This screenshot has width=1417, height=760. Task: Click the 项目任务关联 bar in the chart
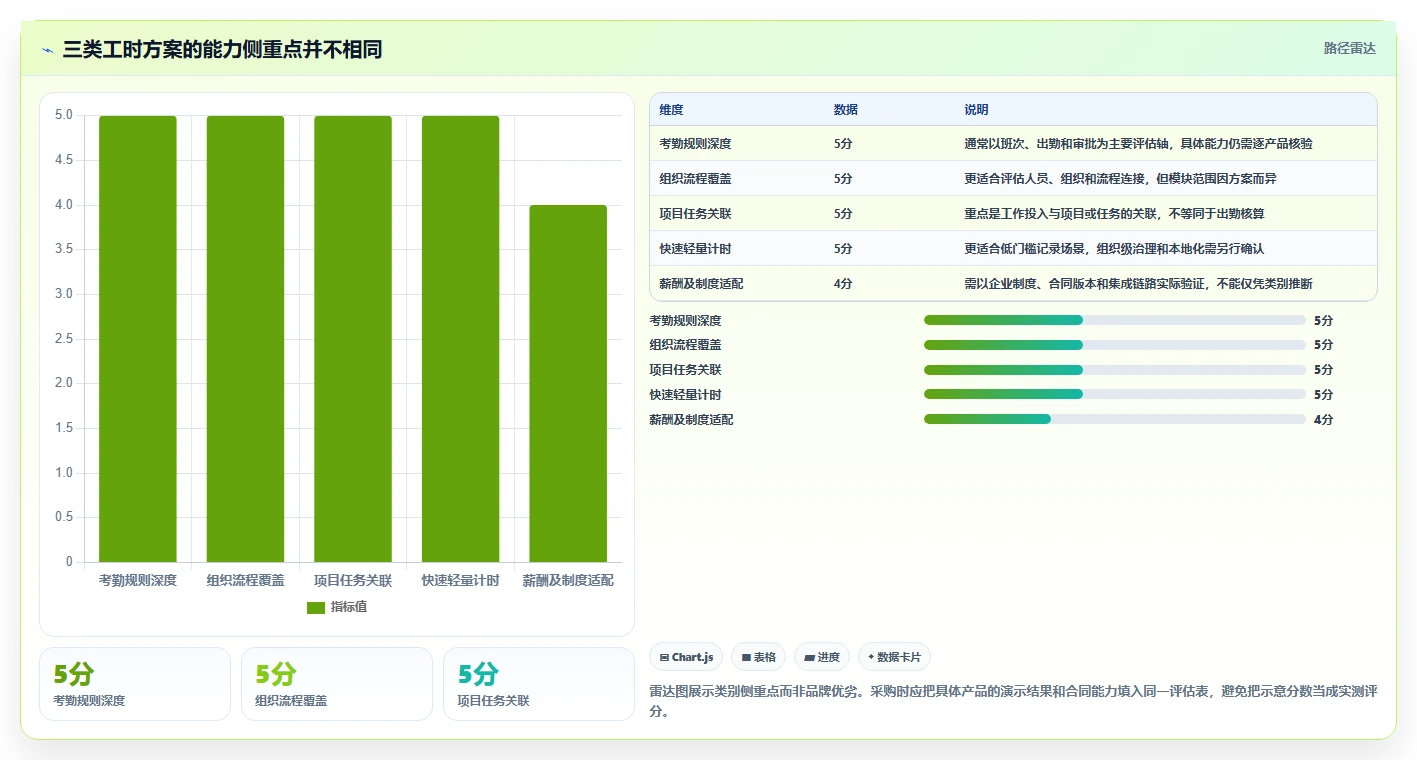pos(353,339)
